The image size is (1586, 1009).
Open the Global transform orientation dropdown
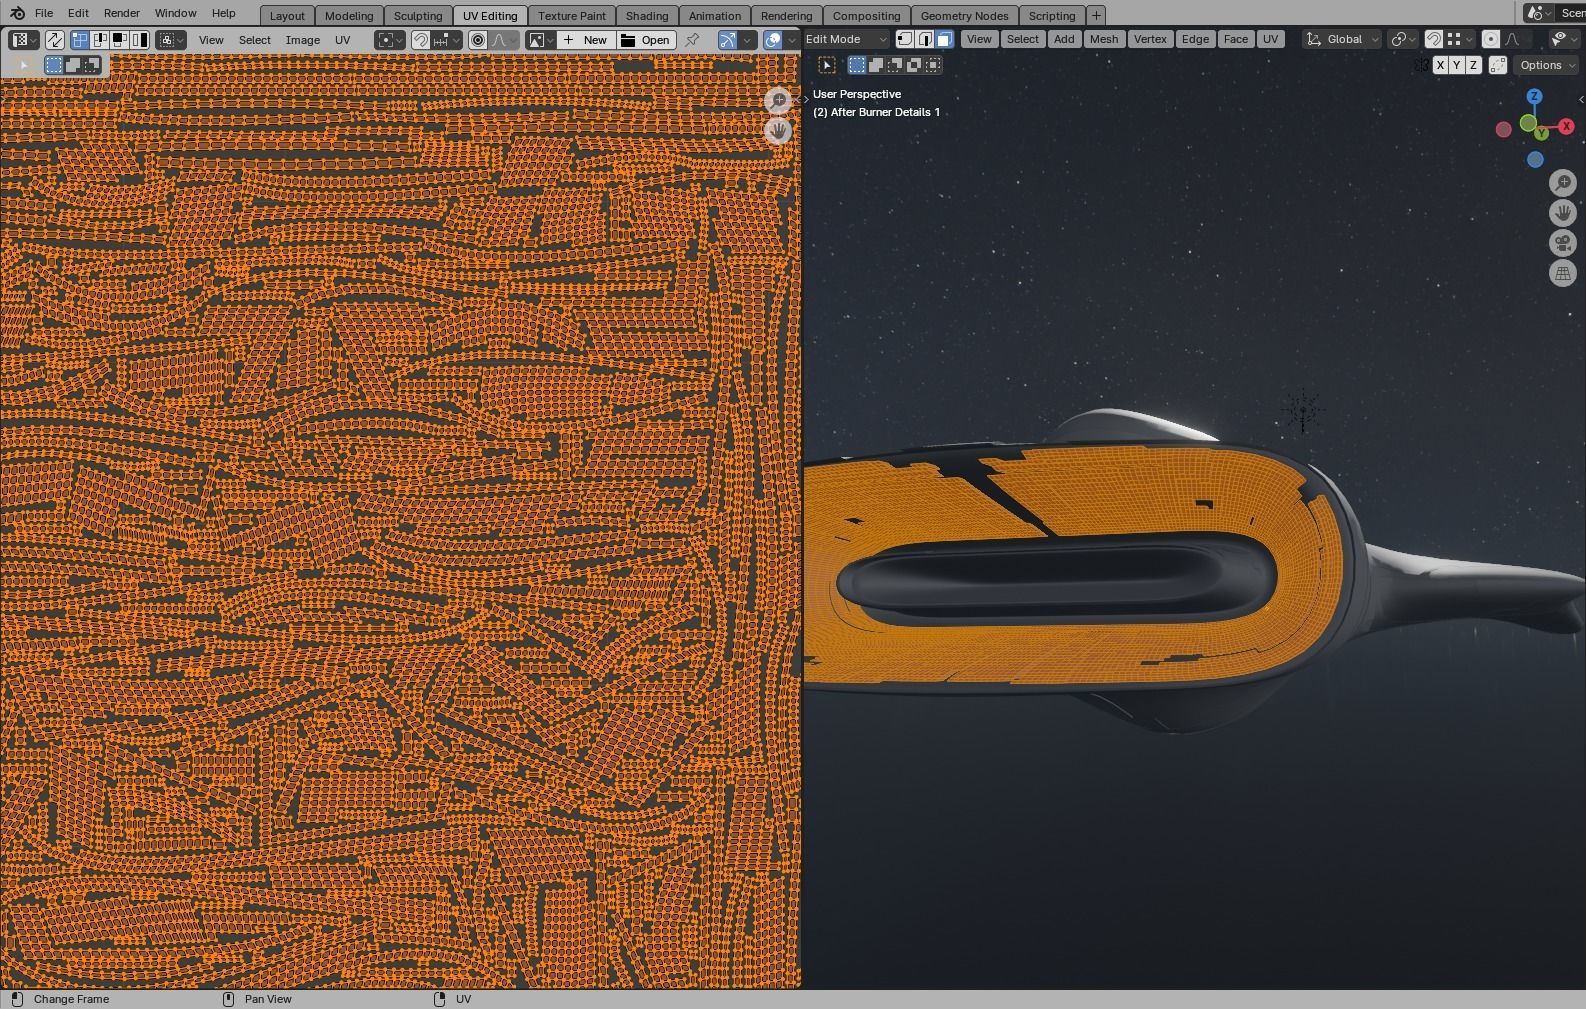1343,39
